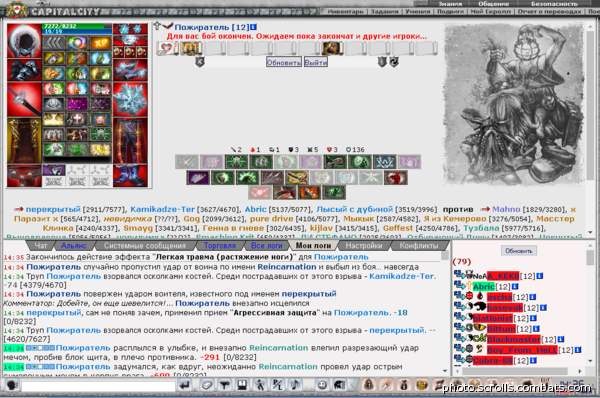Click the orange XP buff icon

point(101,43)
